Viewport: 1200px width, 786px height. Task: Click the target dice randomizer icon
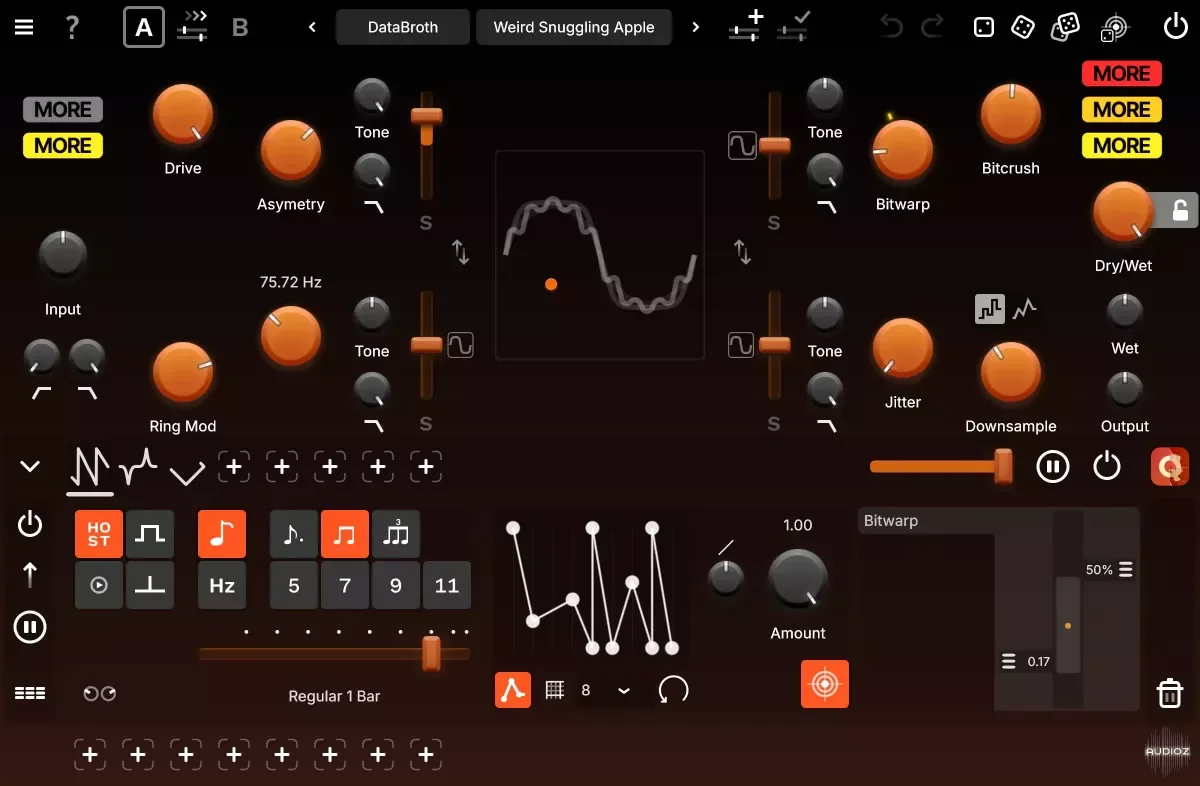(1113, 27)
